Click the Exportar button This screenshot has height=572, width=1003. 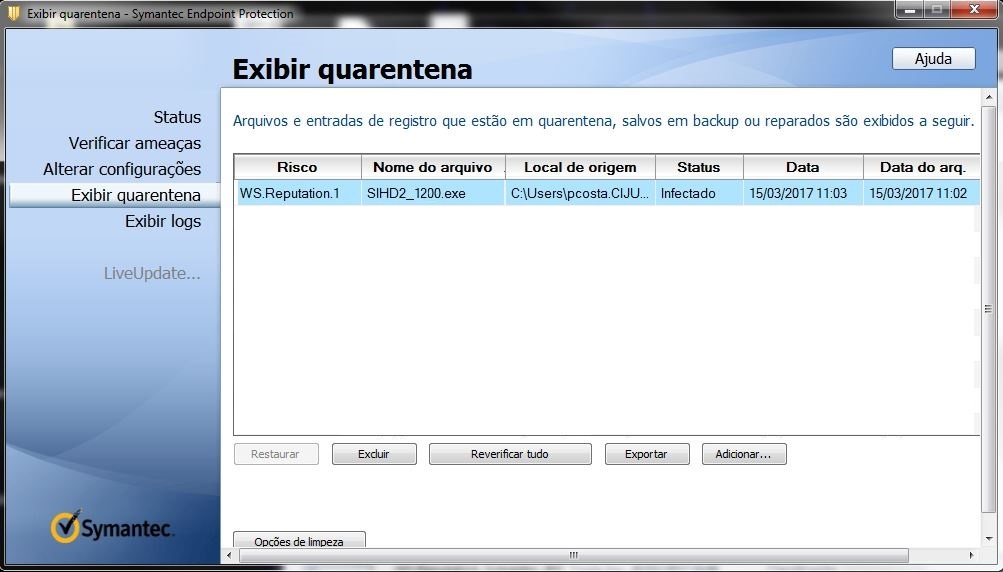[x=647, y=454]
